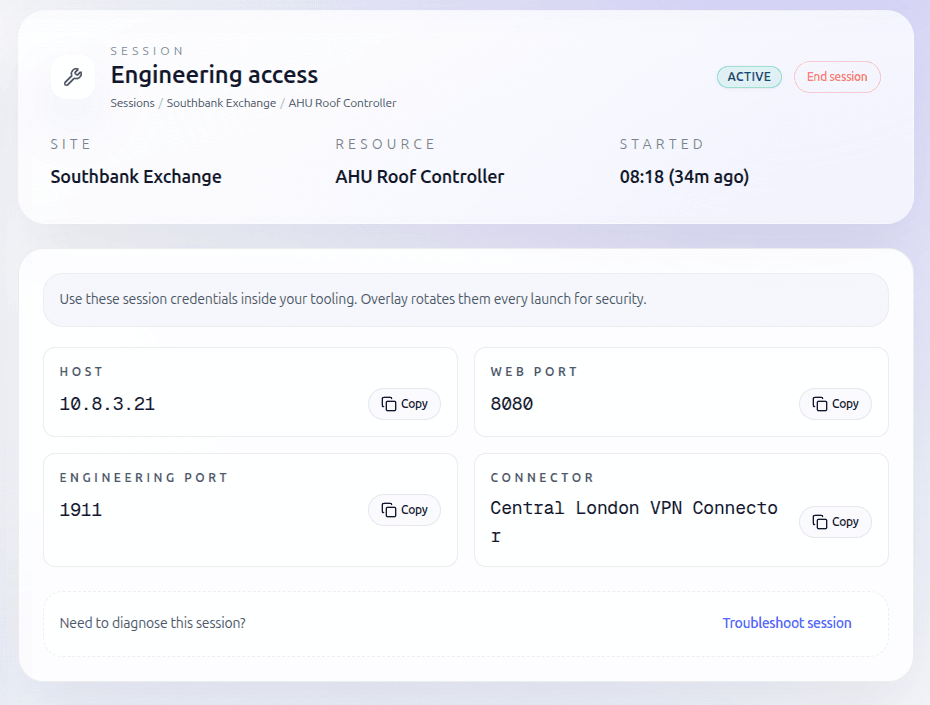Click the 1911 engineering port value
The image size is (930, 705).
tap(81, 510)
